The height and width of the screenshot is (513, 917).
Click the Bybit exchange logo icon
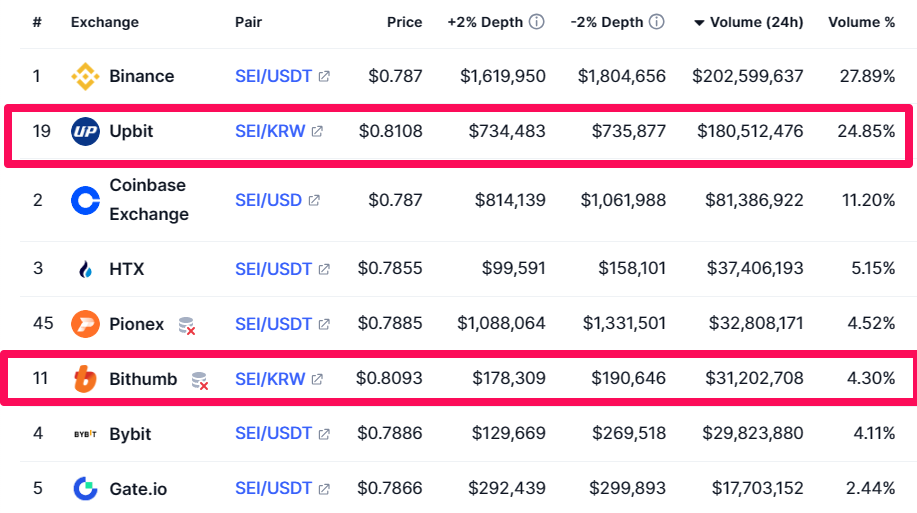[x=86, y=434]
